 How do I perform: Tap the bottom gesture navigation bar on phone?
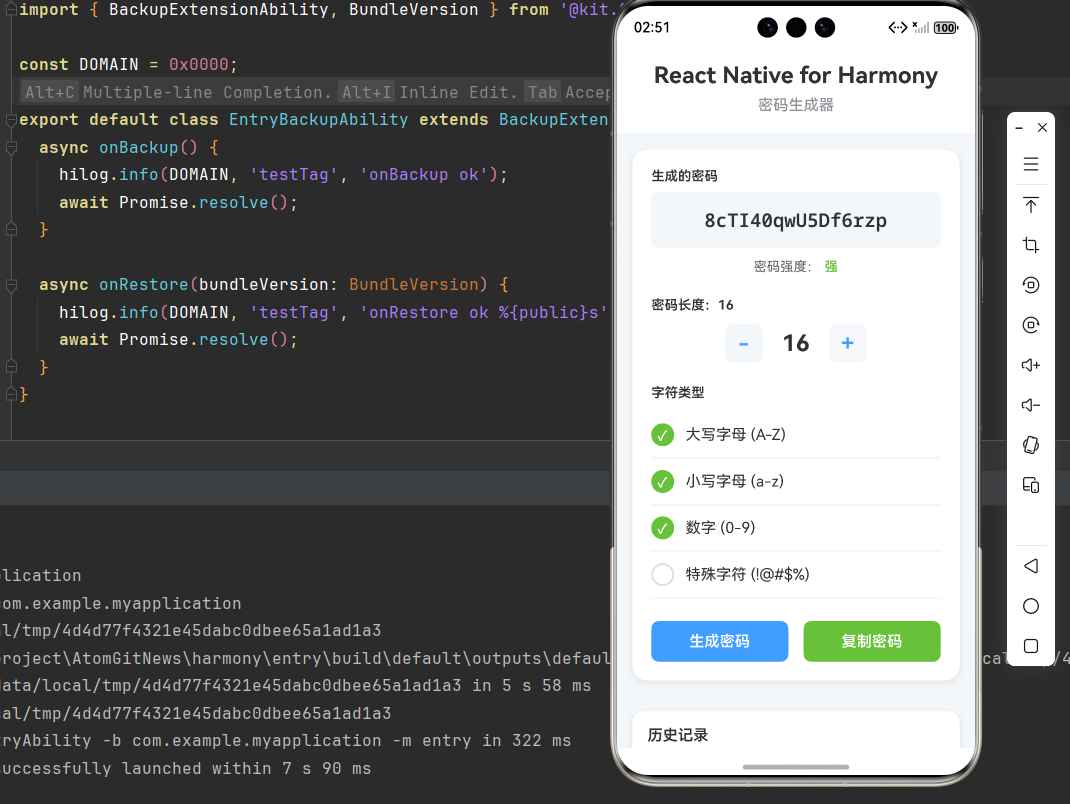pos(796,767)
